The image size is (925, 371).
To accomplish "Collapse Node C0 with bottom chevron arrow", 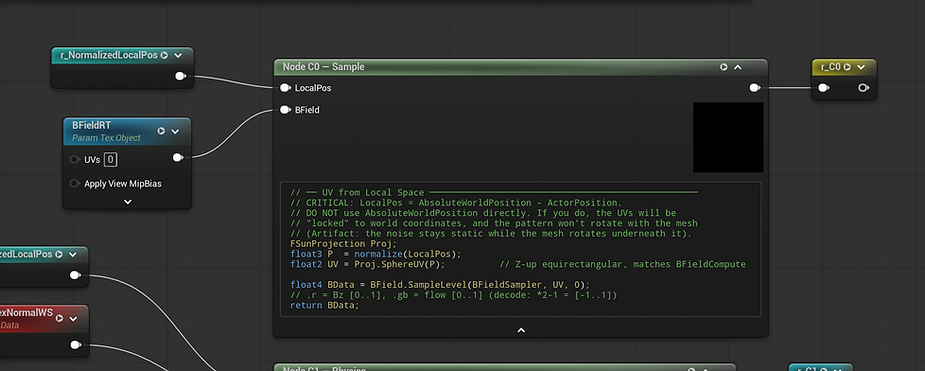I will 521,330.
